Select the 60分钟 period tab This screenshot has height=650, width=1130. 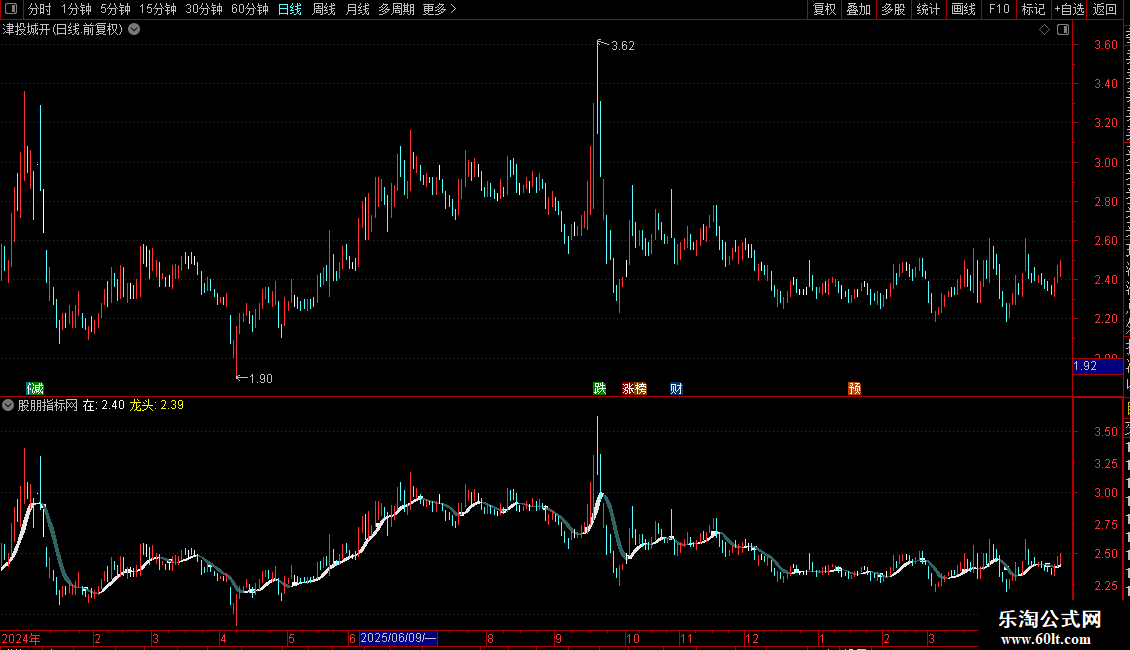click(250, 9)
